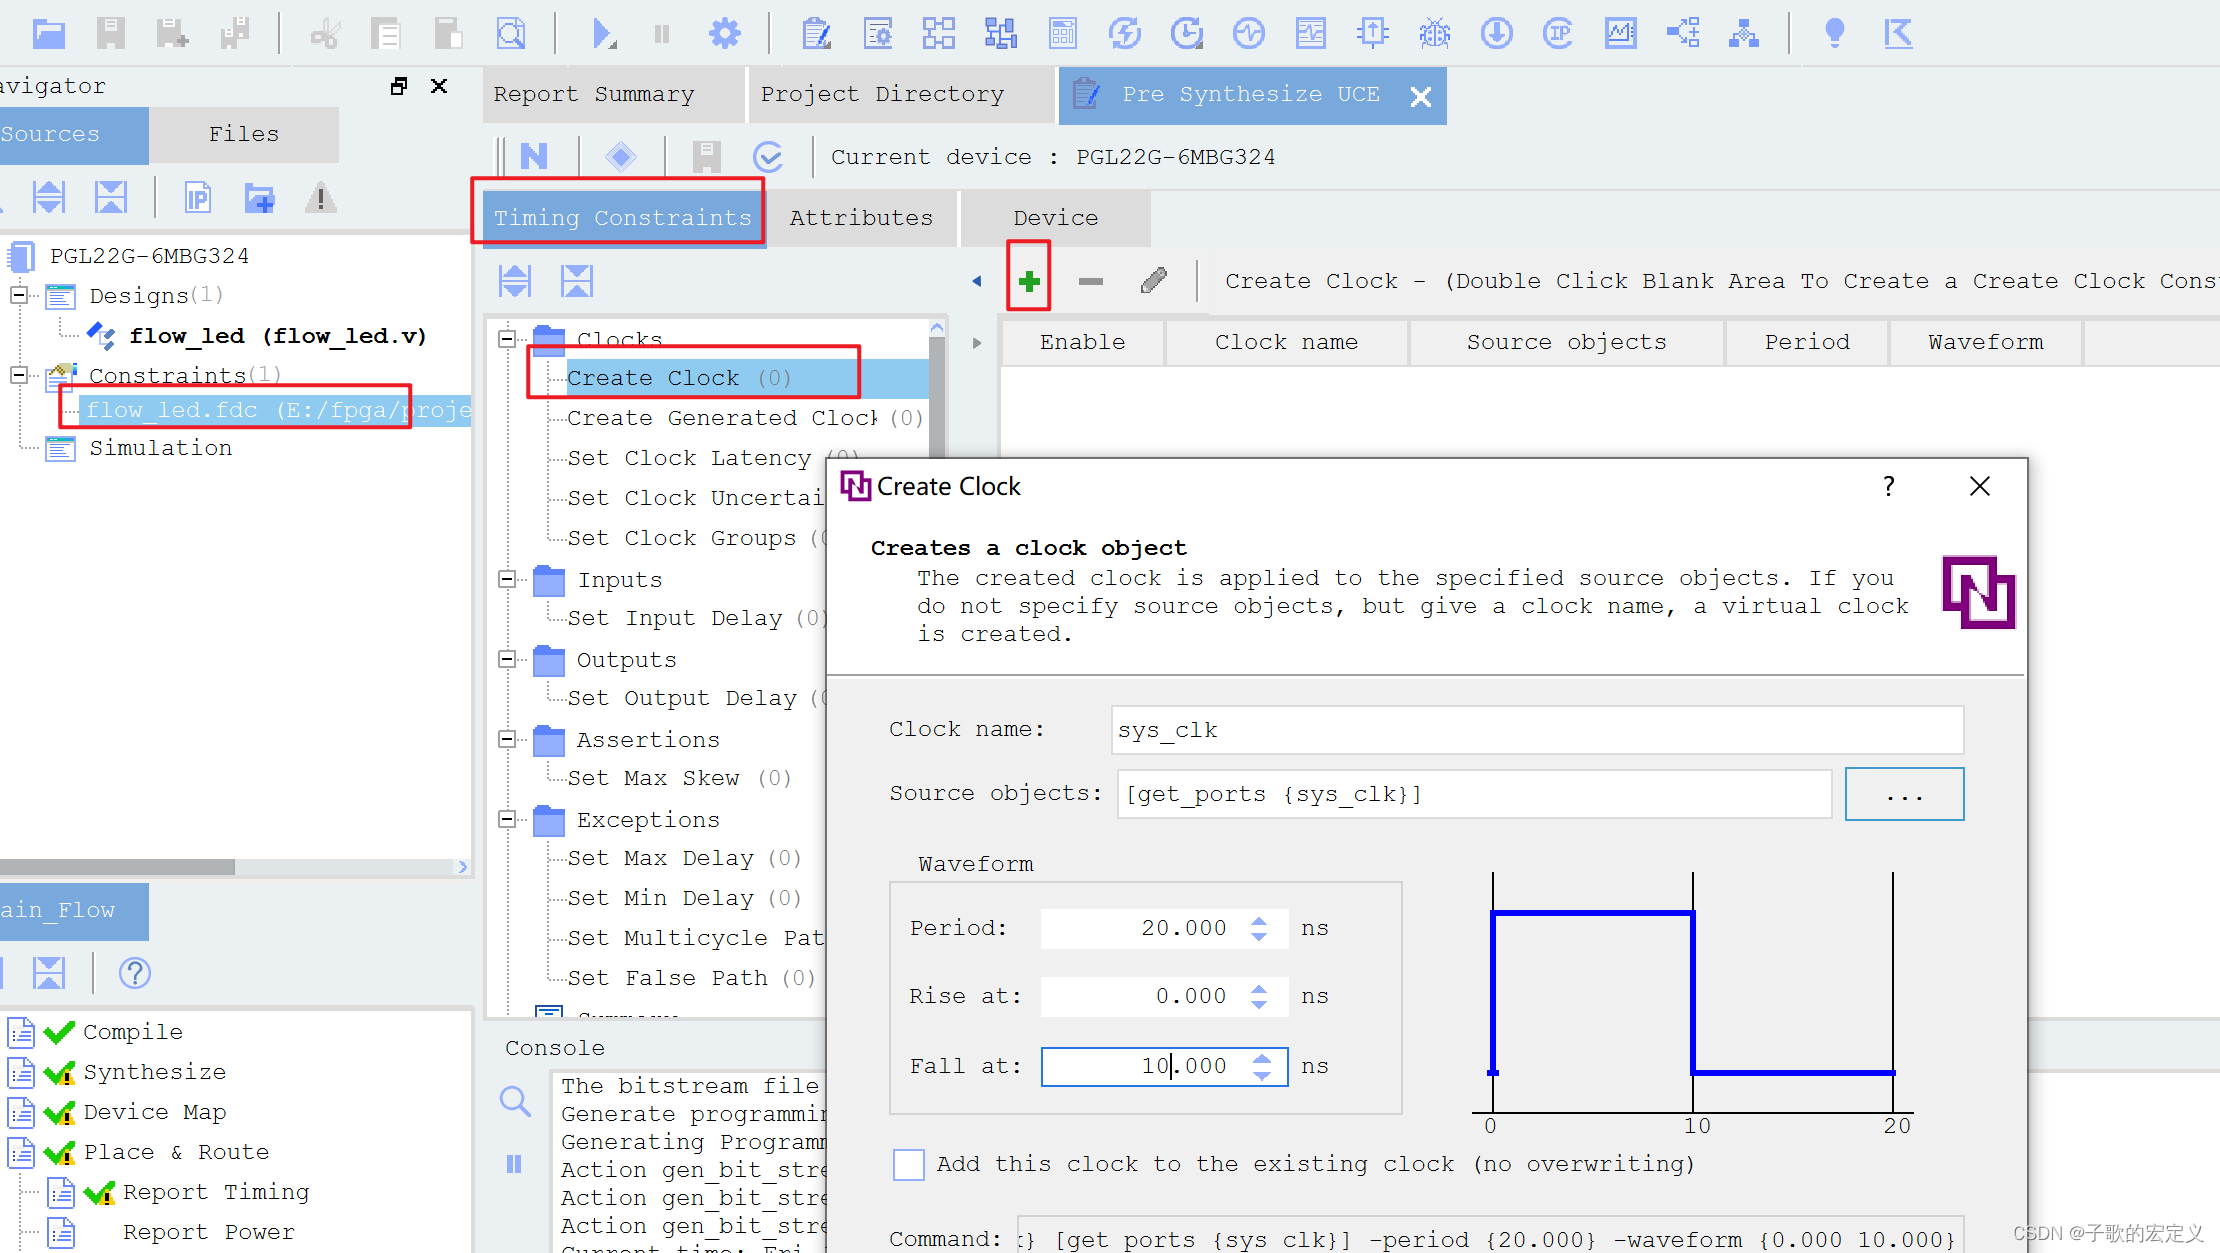The height and width of the screenshot is (1253, 2220).
Task: Click the Source objects input field
Action: [x=1474, y=794]
